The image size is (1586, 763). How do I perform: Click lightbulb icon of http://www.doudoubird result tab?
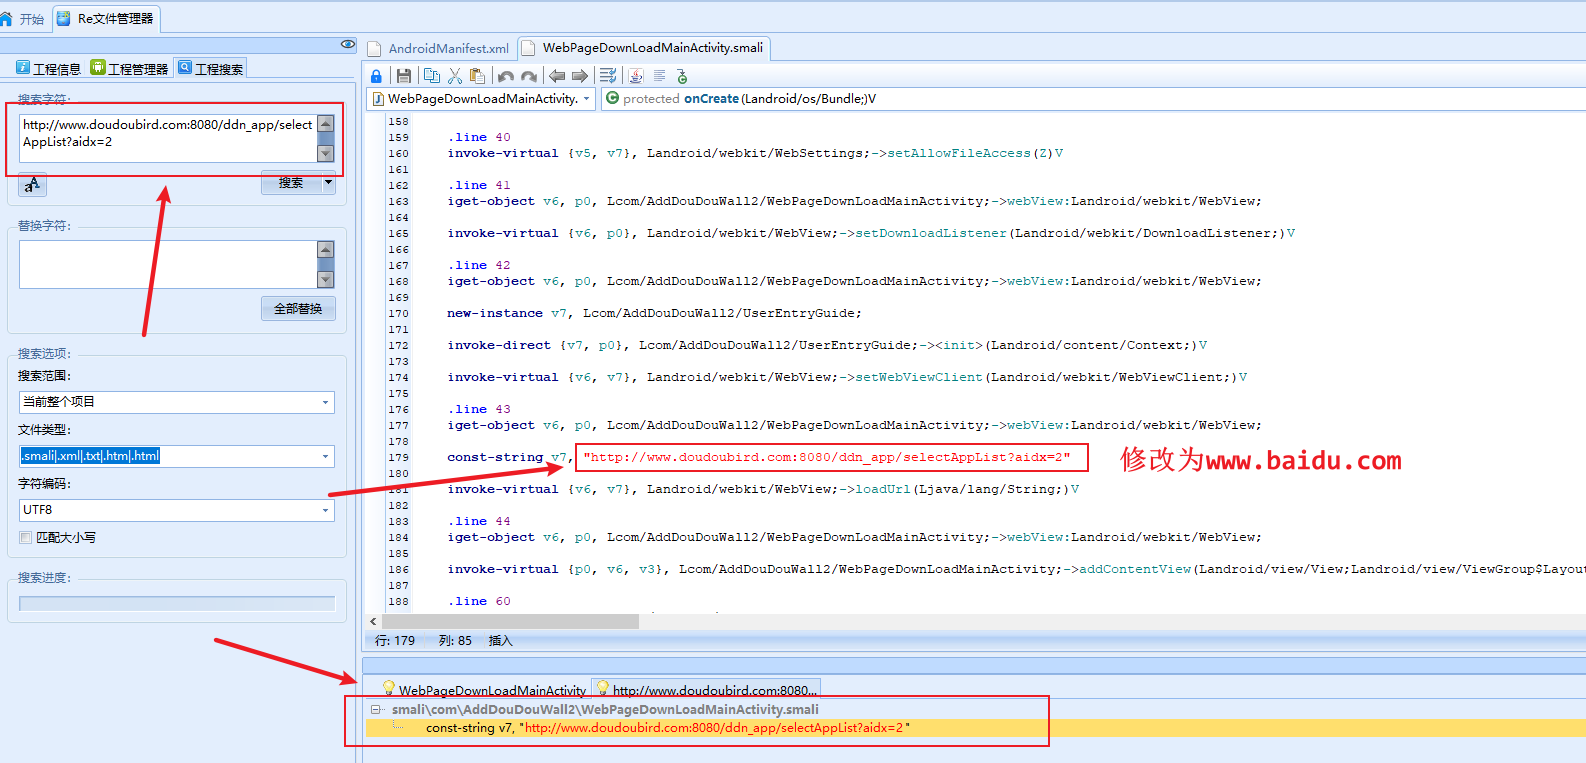click(x=603, y=688)
